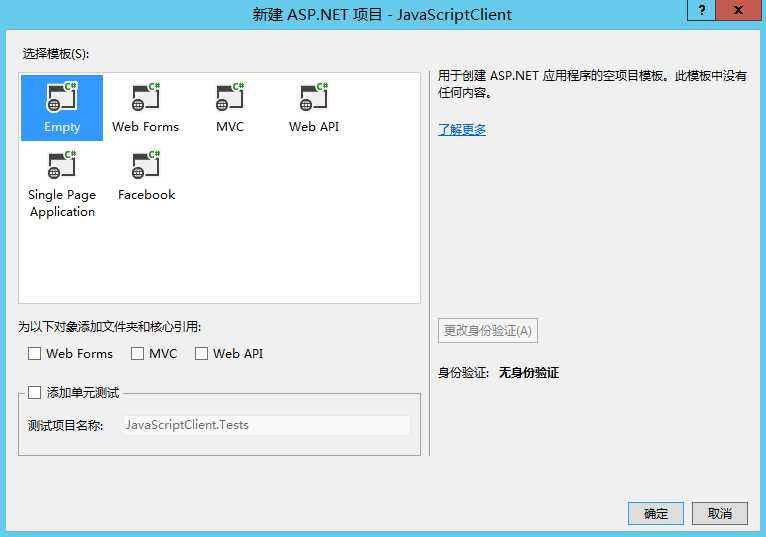Confirm with the 确定 button

coord(656,514)
